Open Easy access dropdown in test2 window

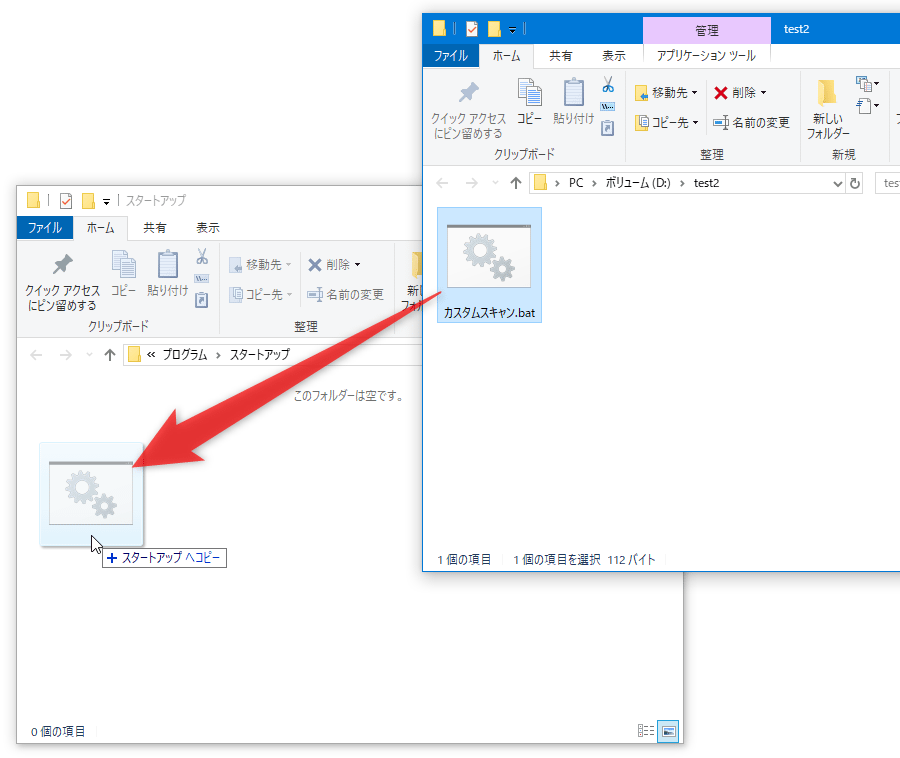[x=867, y=106]
